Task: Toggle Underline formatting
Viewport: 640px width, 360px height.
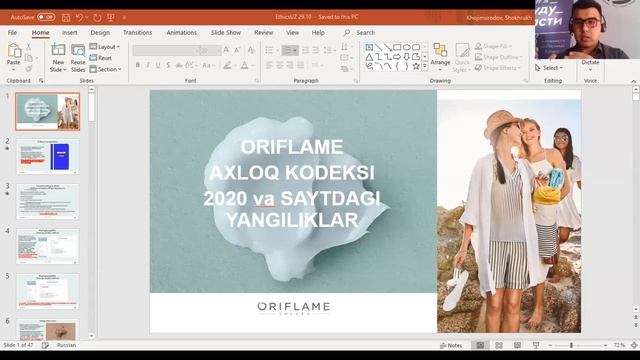Action: (x=158, y=65)
